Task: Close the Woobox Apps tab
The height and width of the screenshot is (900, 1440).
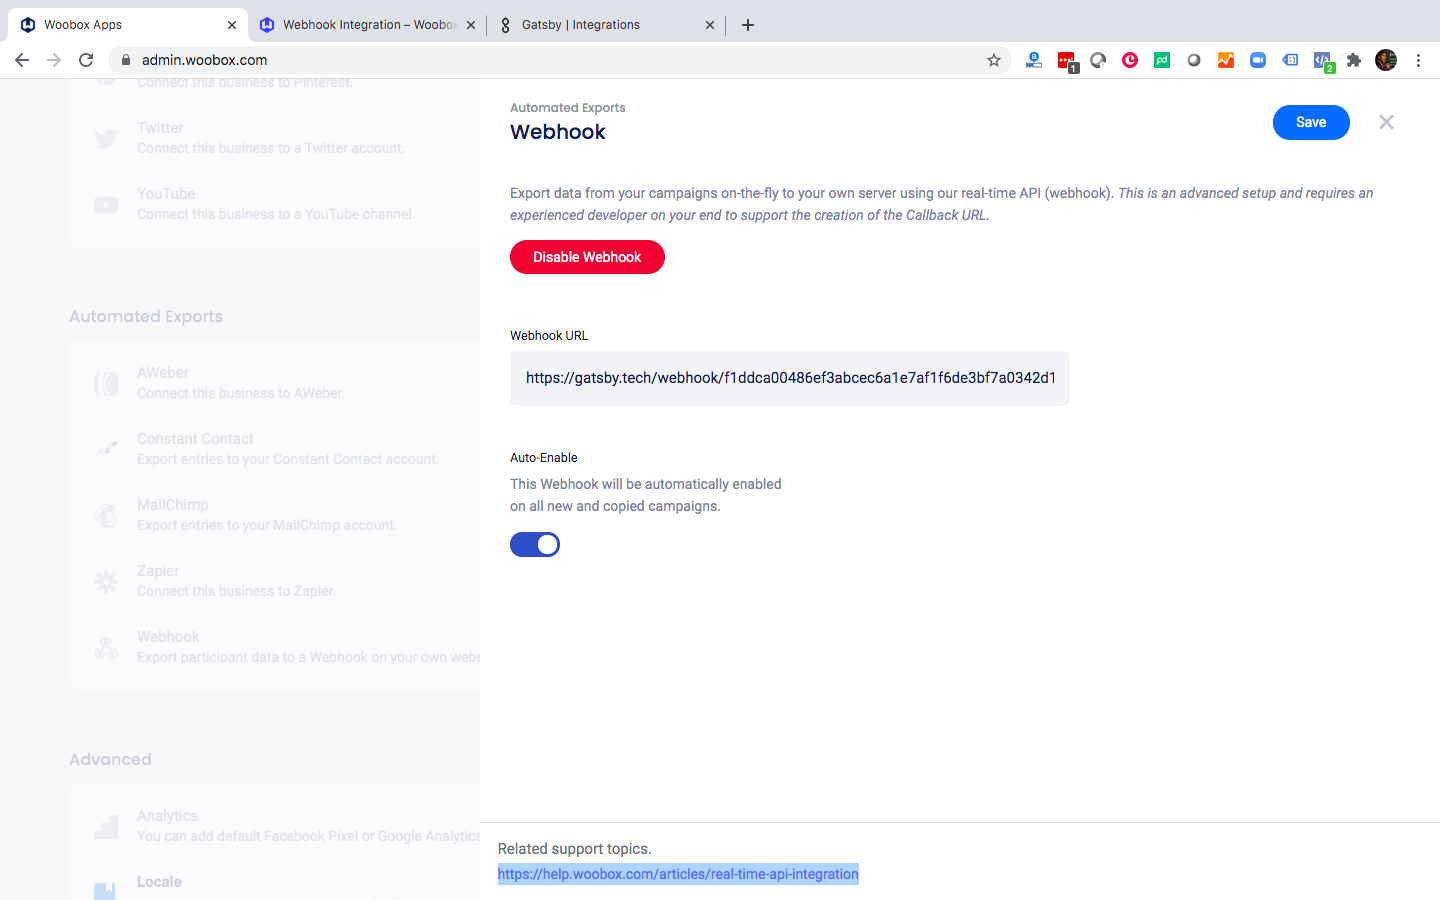Action: 232,25
